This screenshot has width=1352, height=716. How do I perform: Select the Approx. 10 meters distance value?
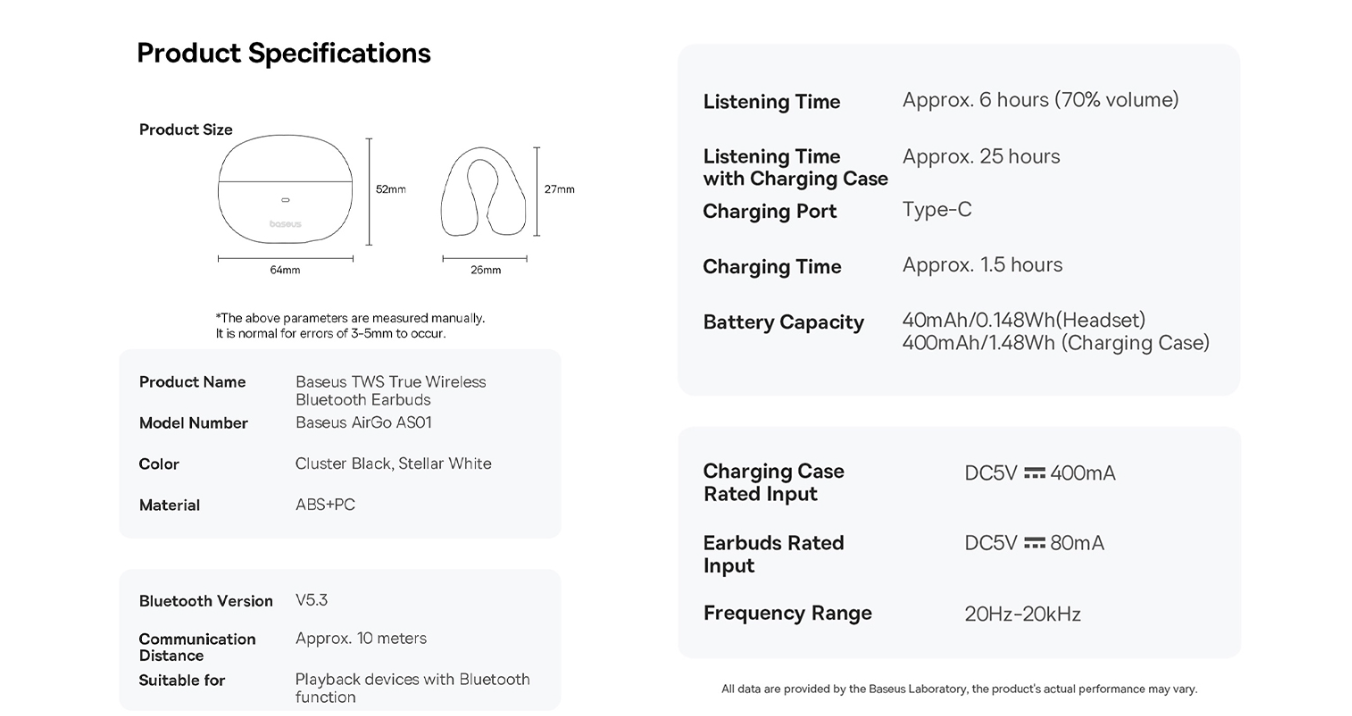point(361,638)
